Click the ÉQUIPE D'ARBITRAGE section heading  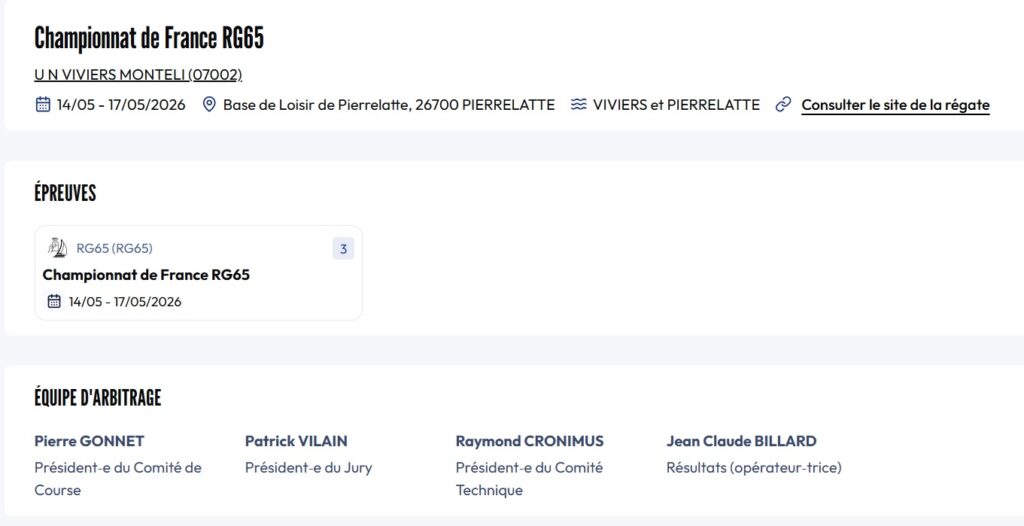(x=98, y=398)
